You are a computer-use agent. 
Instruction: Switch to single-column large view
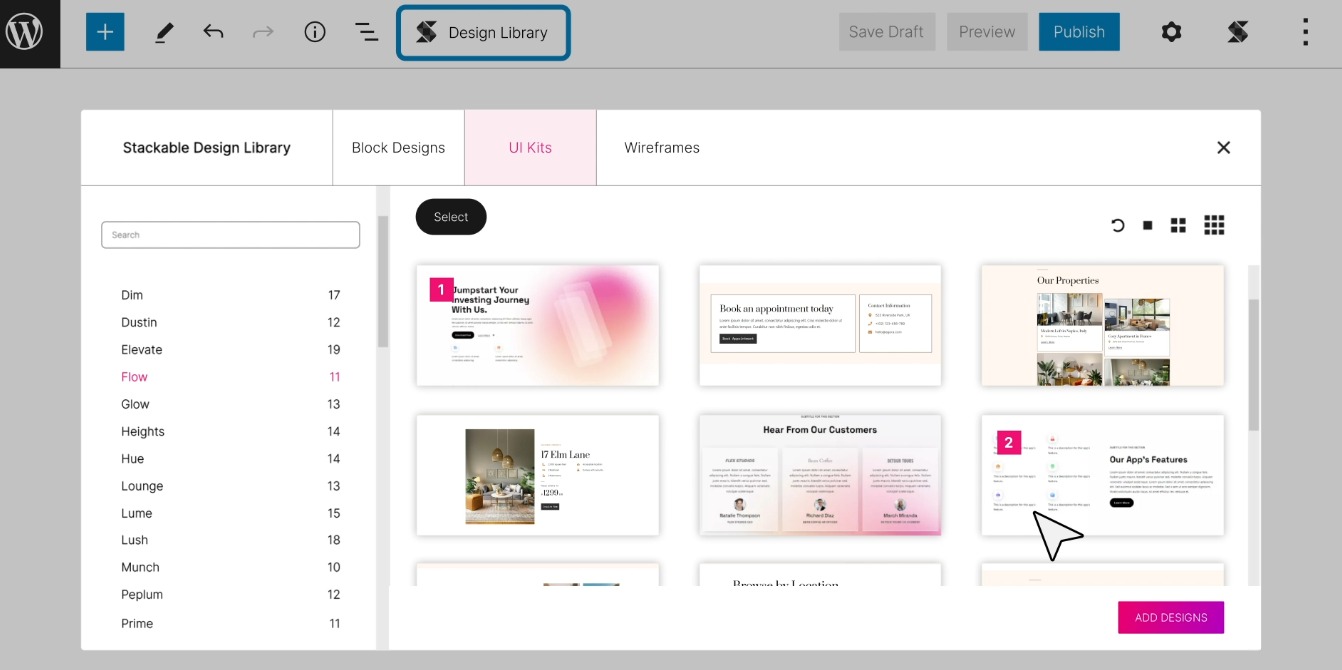click(x=1148, y=225)
